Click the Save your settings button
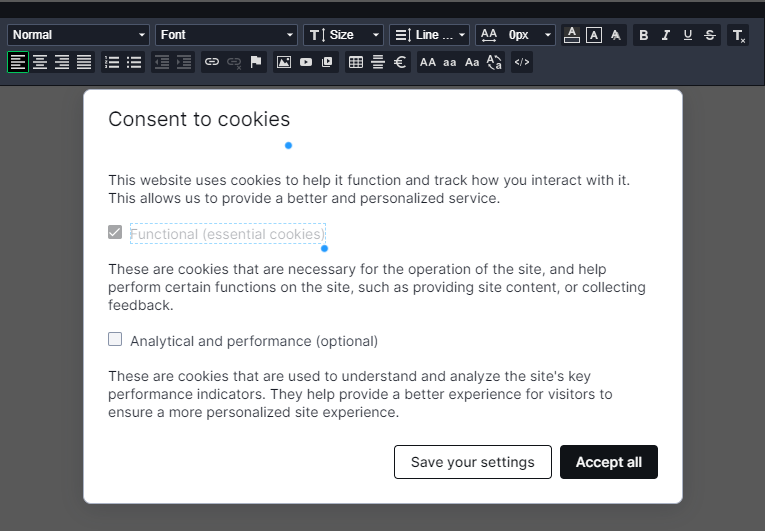Image resolution: width=765 pixels, height=531 pixels. click(473, 462)
